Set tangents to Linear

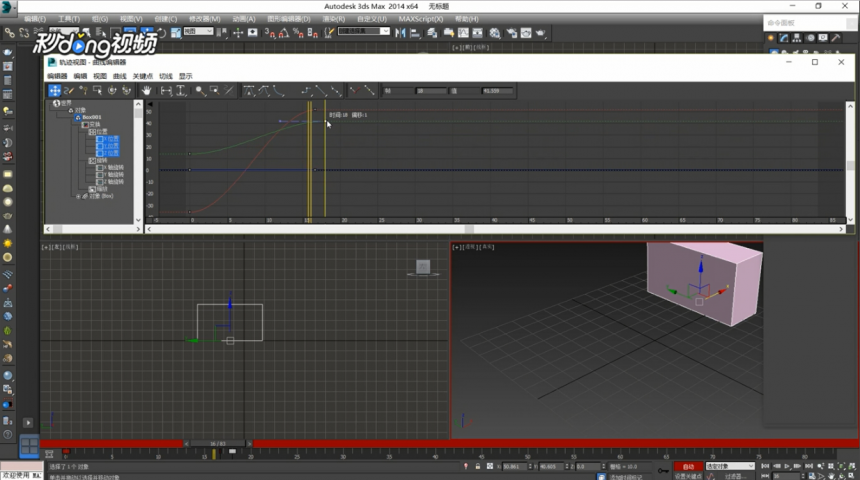point(321,91)
